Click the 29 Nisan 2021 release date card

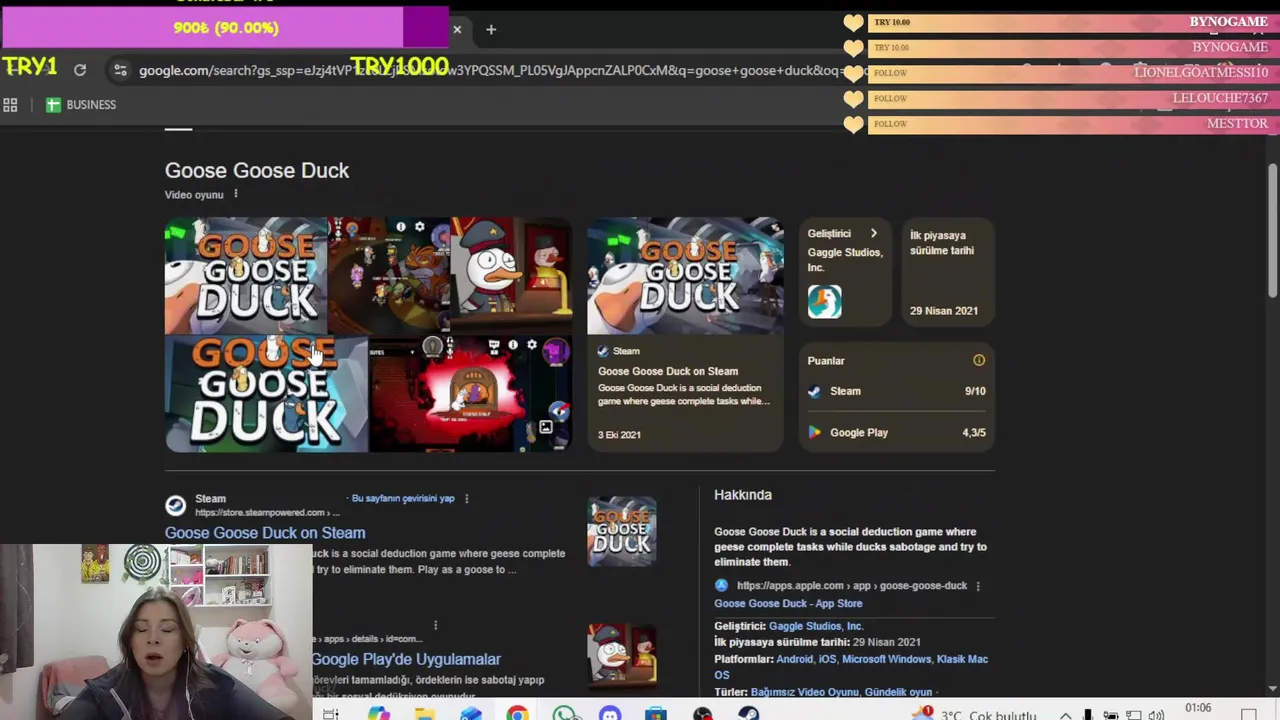[947, 272]
